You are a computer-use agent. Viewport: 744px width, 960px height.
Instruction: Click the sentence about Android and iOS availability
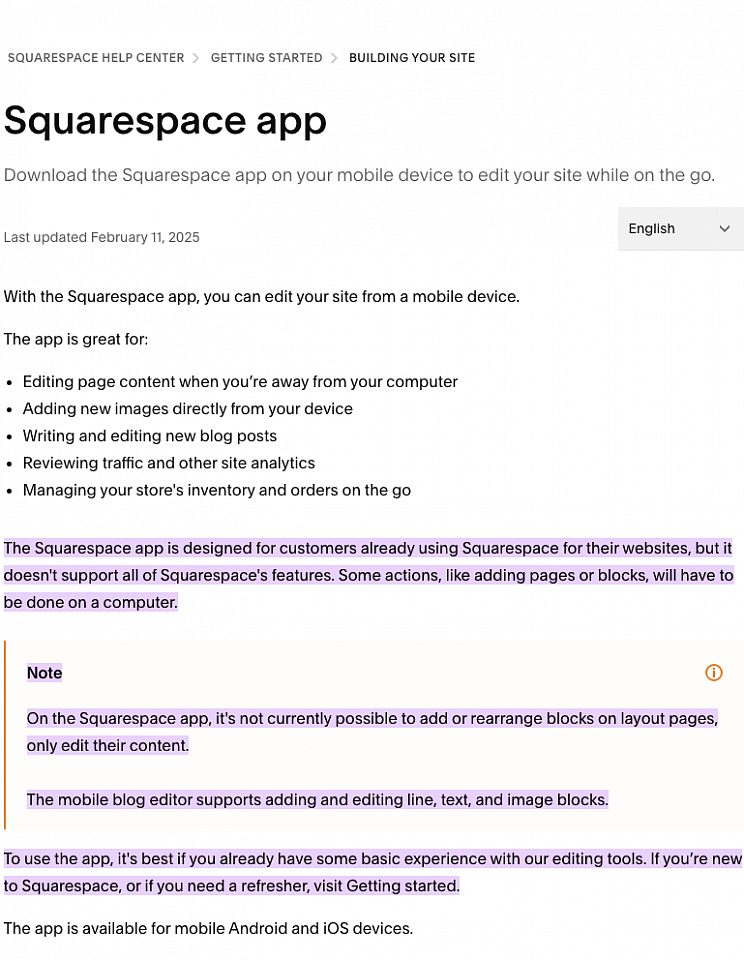coord(208,929)
